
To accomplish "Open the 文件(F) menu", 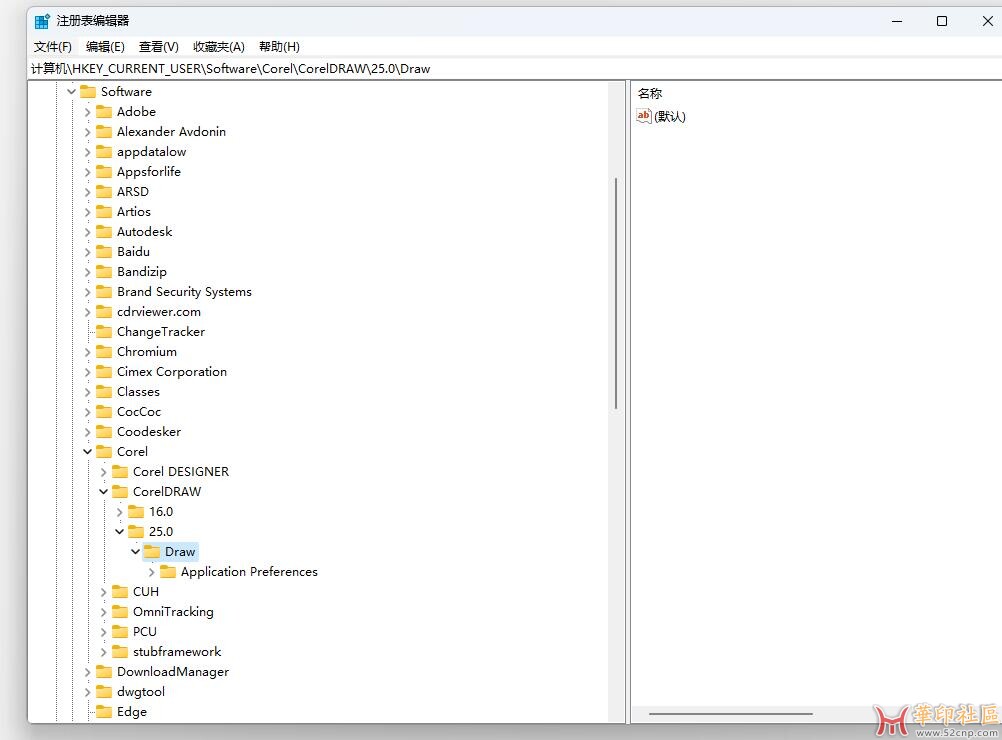I will point(52,47).
